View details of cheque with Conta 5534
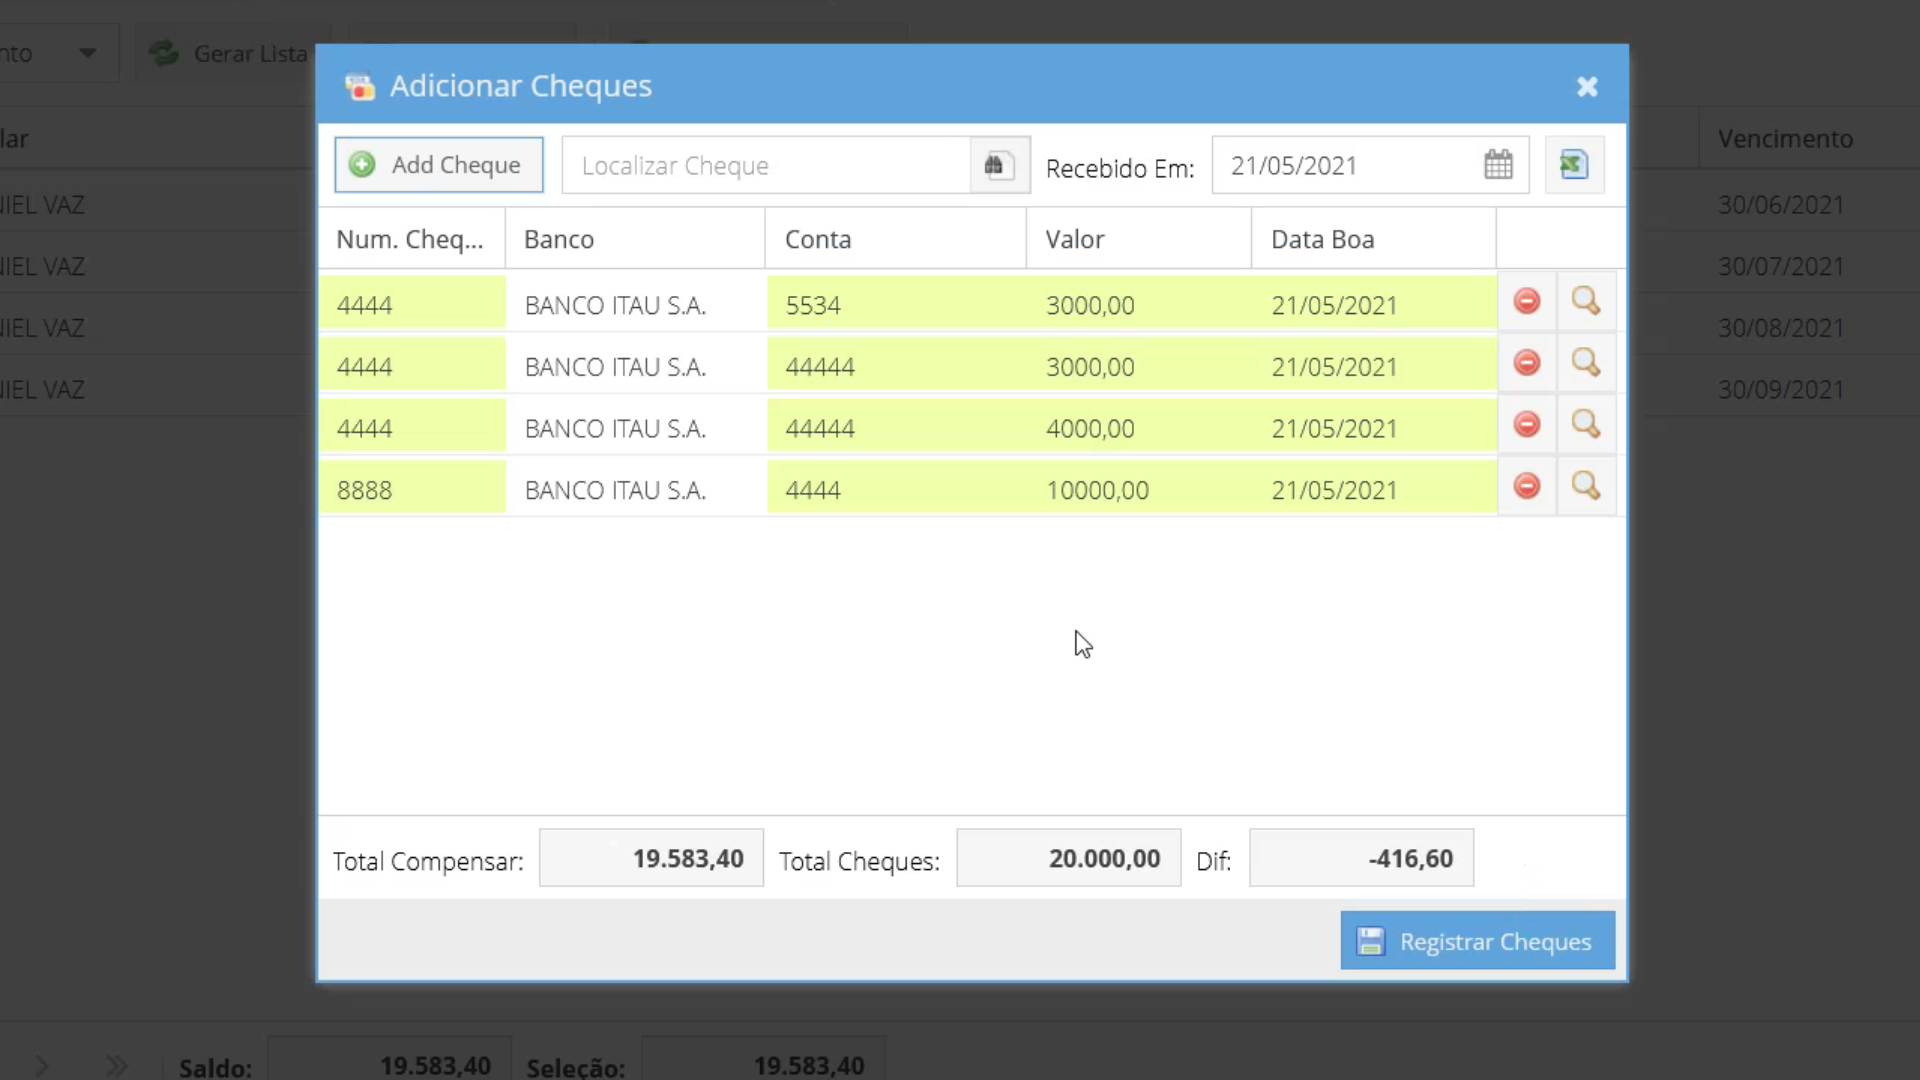 tap(1586, 301)
